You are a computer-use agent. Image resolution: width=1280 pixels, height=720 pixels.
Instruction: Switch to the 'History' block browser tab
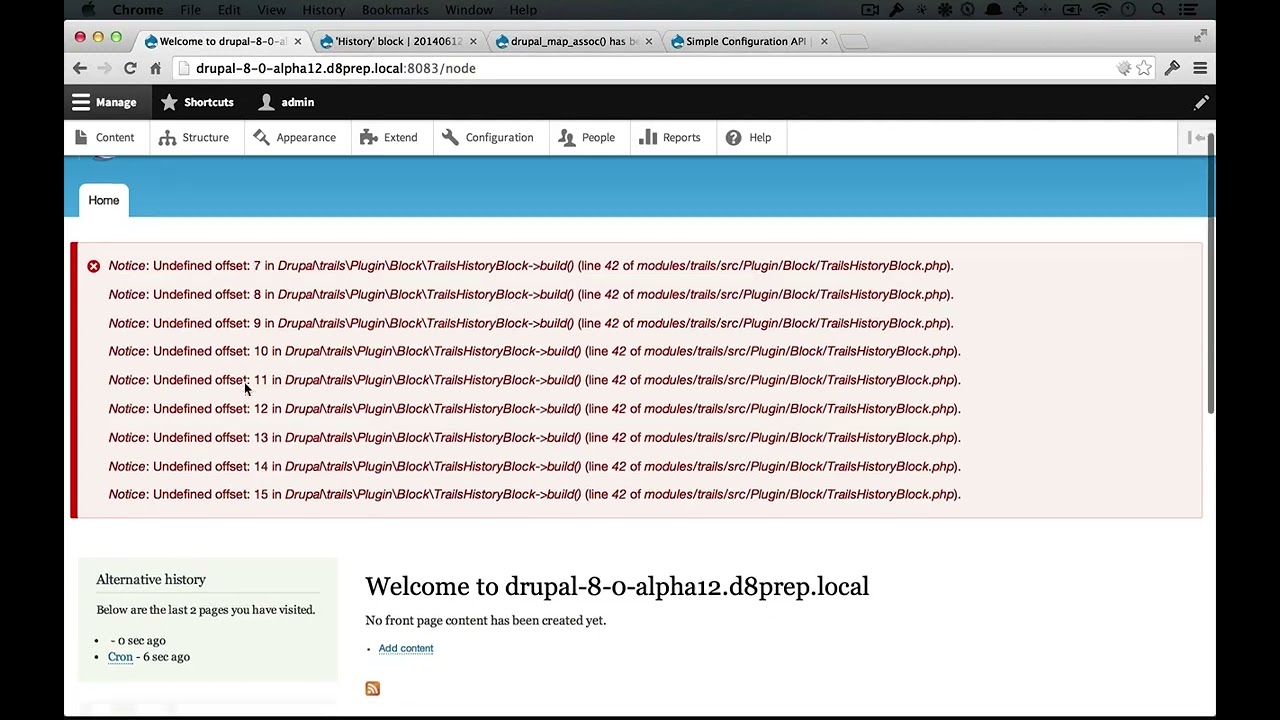coord(399,41)
